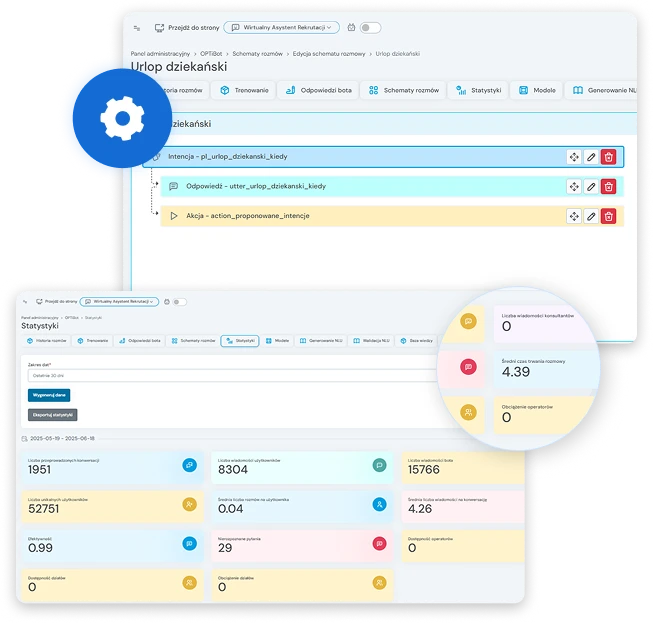Screen dimensions: 654x624
Task: Click pencil icon on the Intencja row
Action: pyautogui.click(x=591, y=157)
